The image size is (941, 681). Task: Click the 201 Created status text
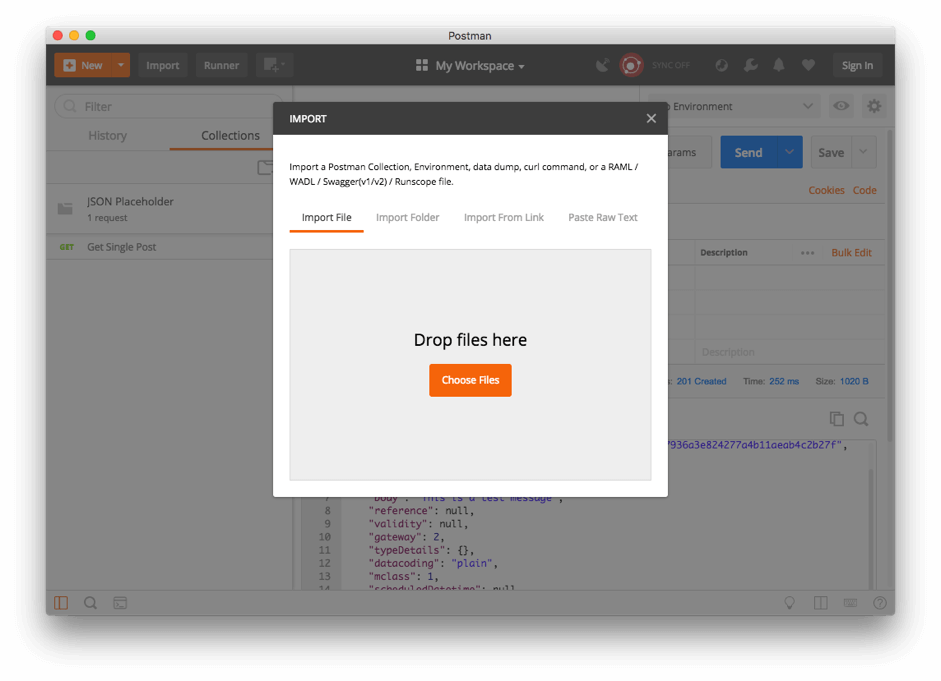pos(702,381)
